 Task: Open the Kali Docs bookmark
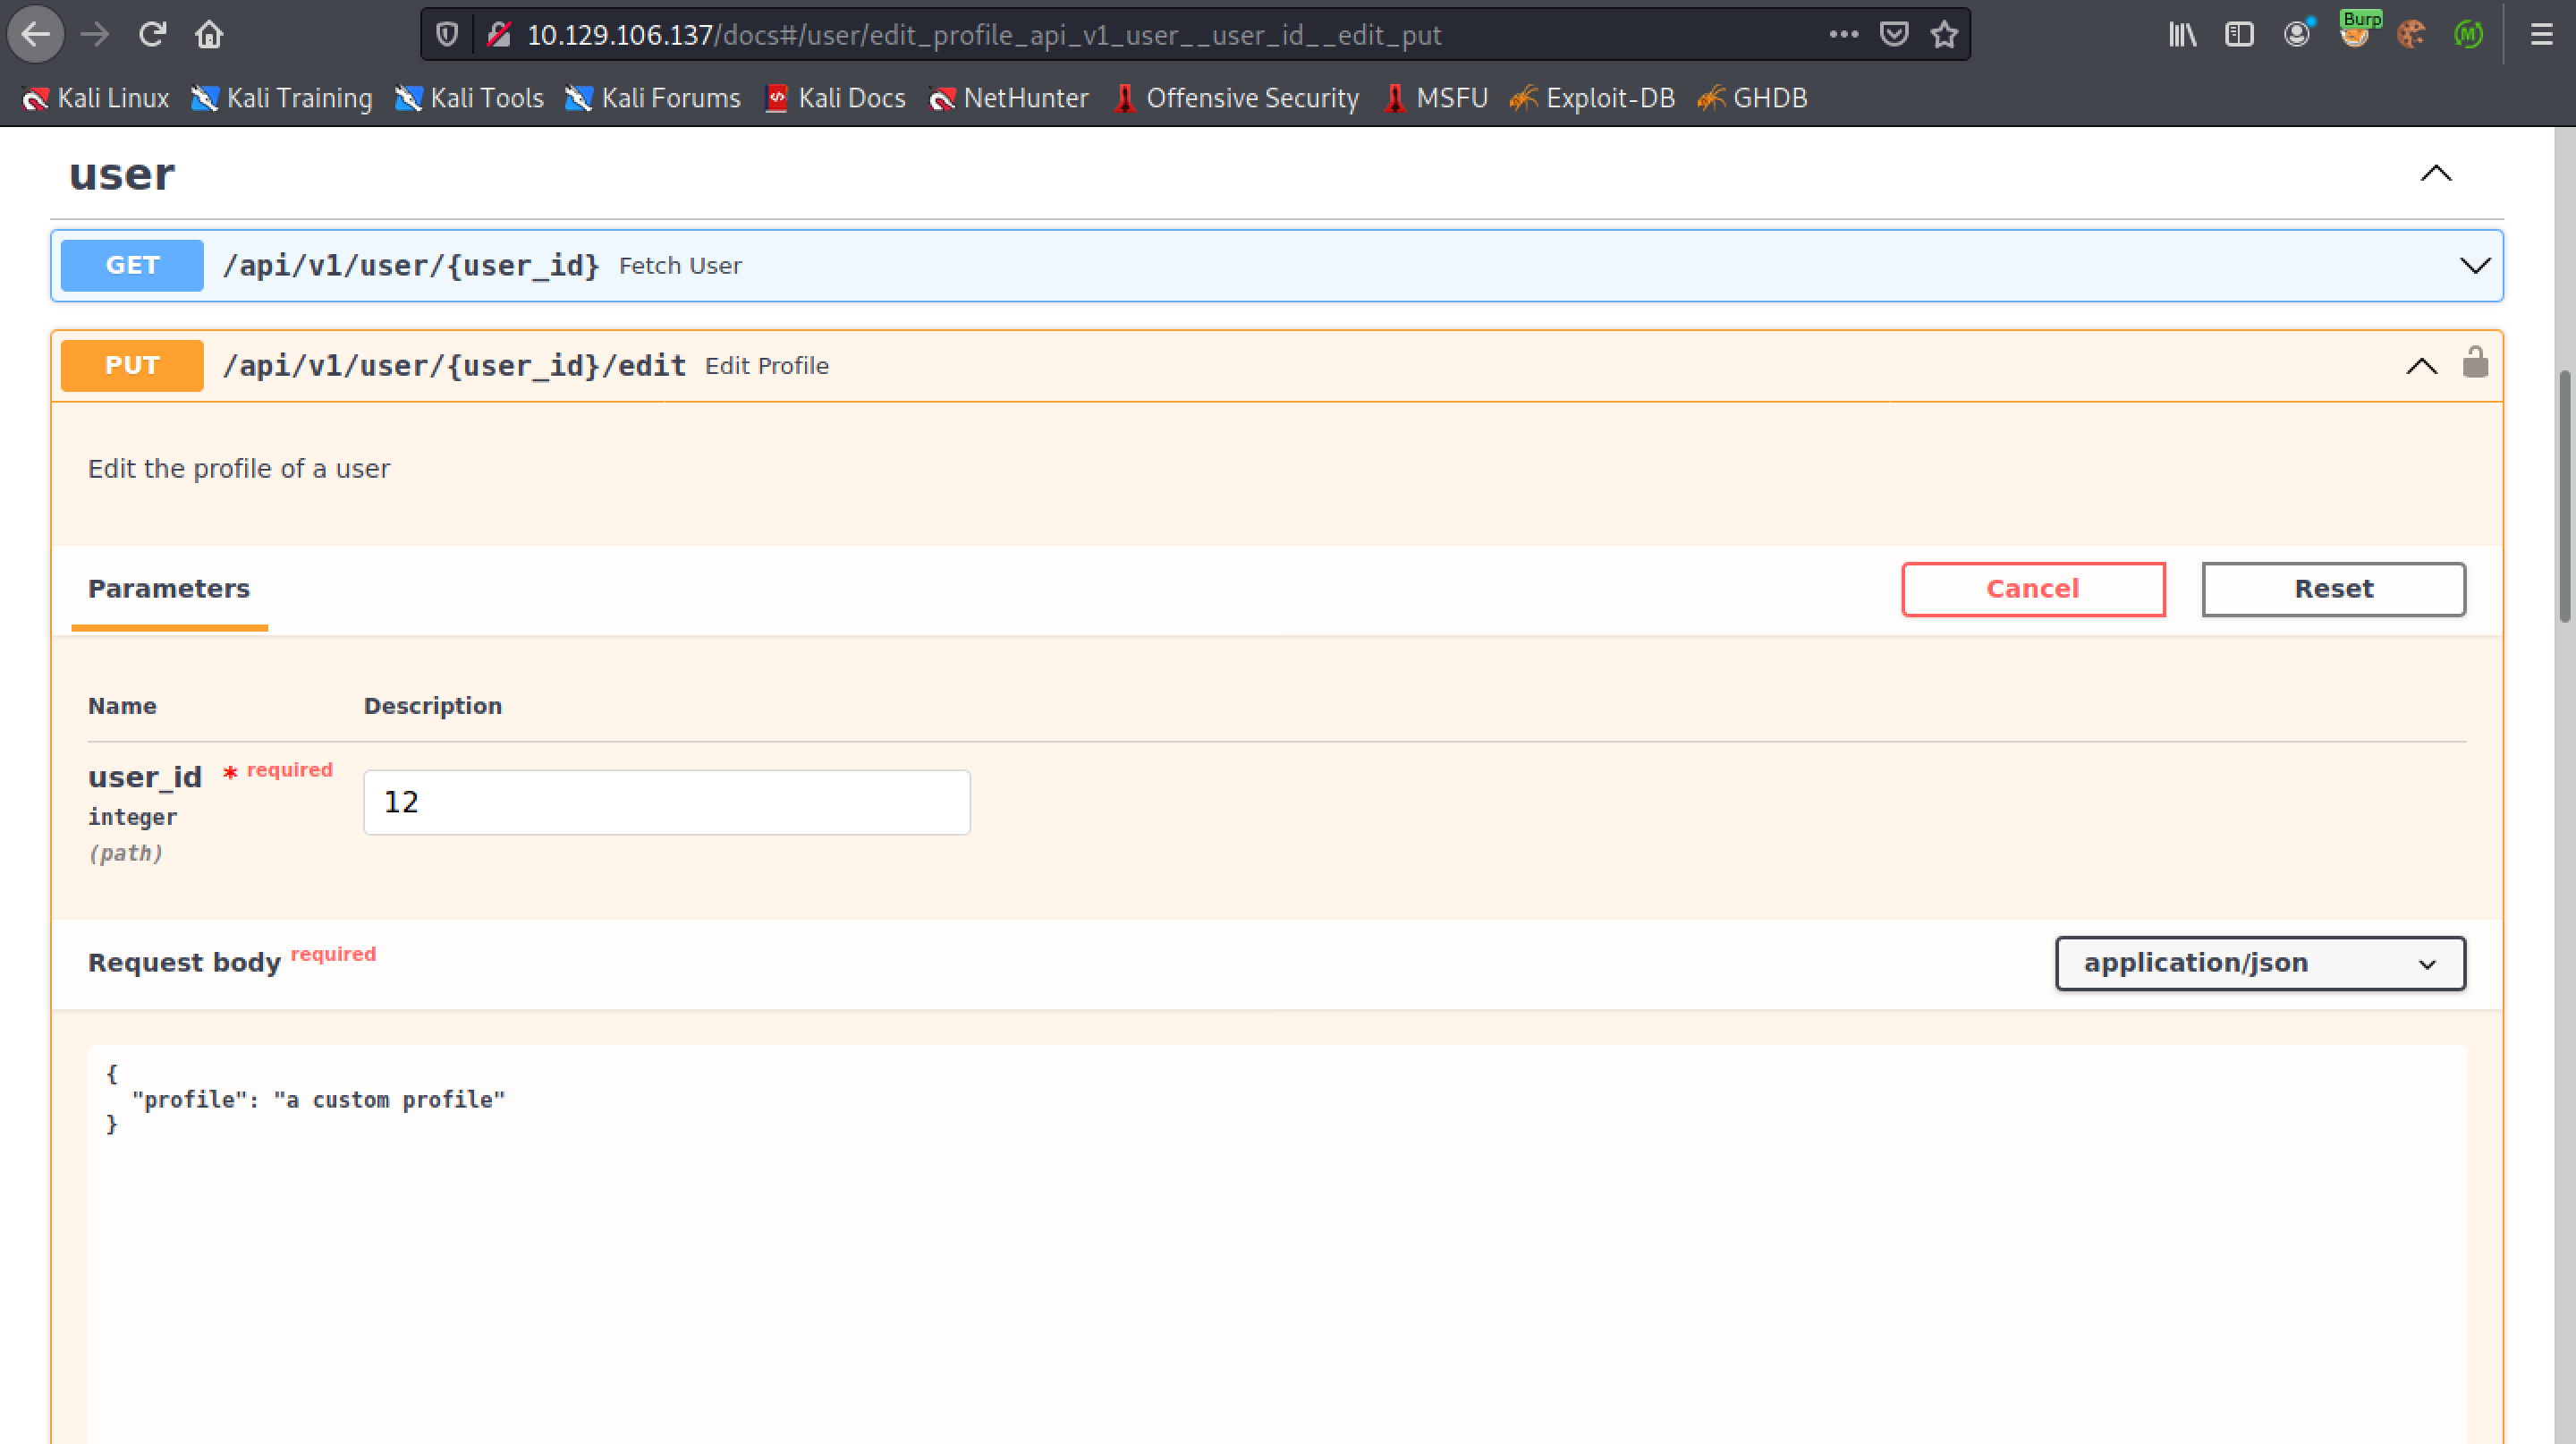(835, 98)
